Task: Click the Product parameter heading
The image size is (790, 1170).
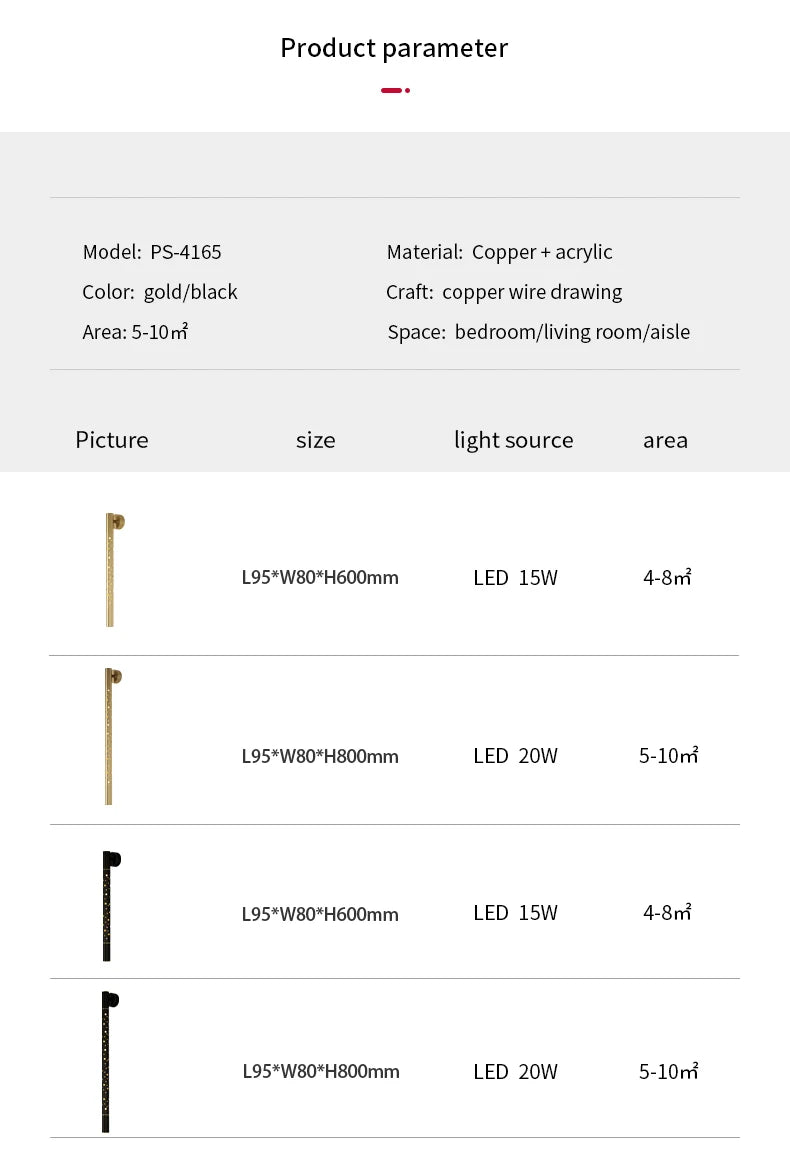Action: (x=394, y=48)
